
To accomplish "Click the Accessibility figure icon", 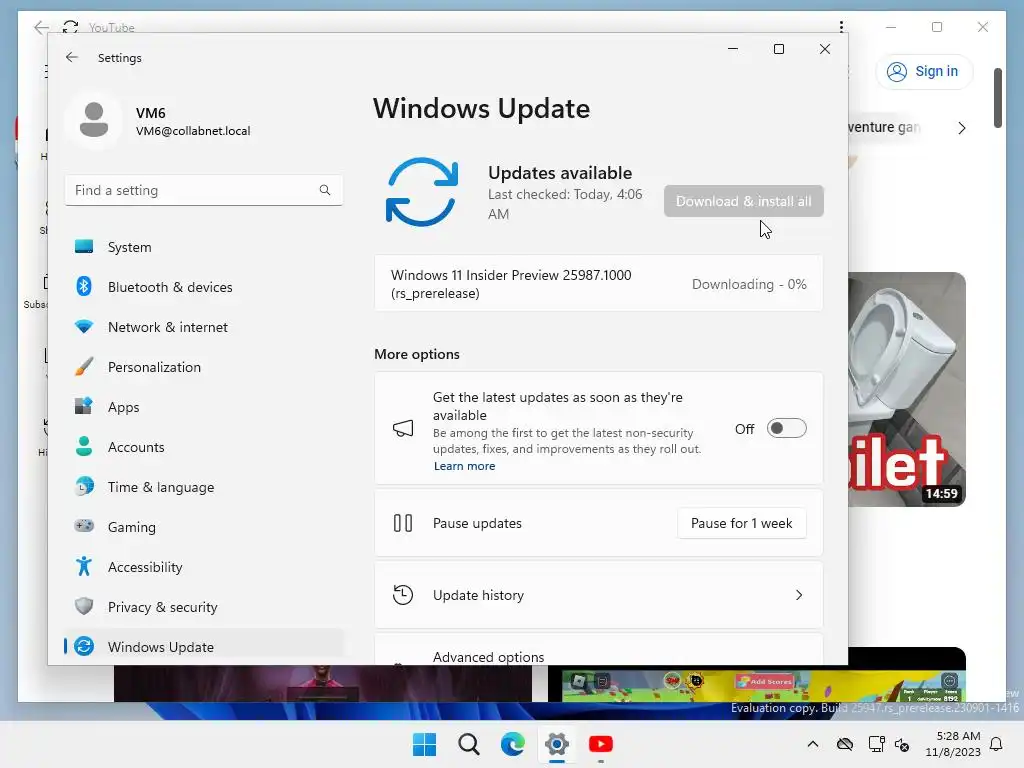I will tap(84, 566).
